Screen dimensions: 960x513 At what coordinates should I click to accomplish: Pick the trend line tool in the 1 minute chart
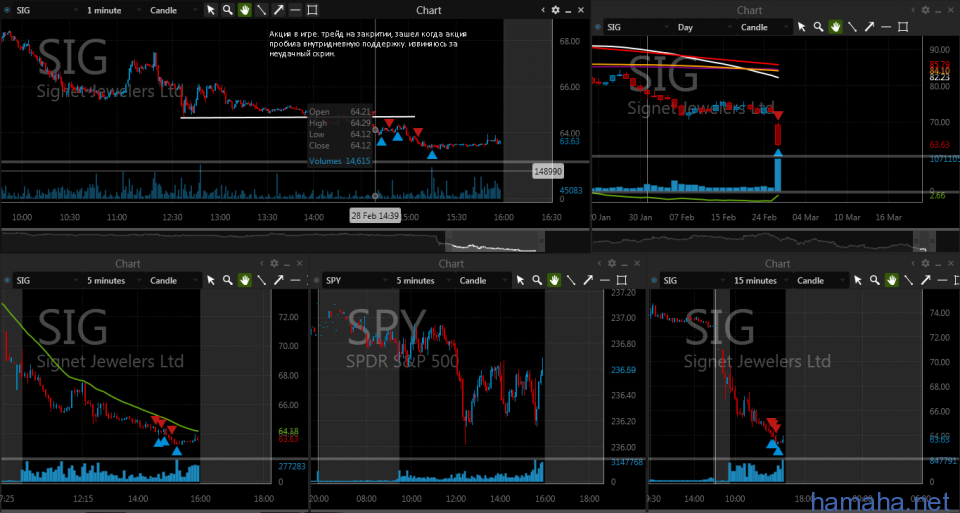click(261, 10)
